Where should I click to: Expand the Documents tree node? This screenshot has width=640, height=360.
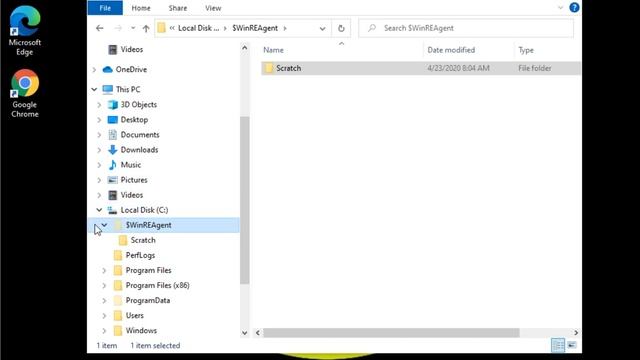99,135
